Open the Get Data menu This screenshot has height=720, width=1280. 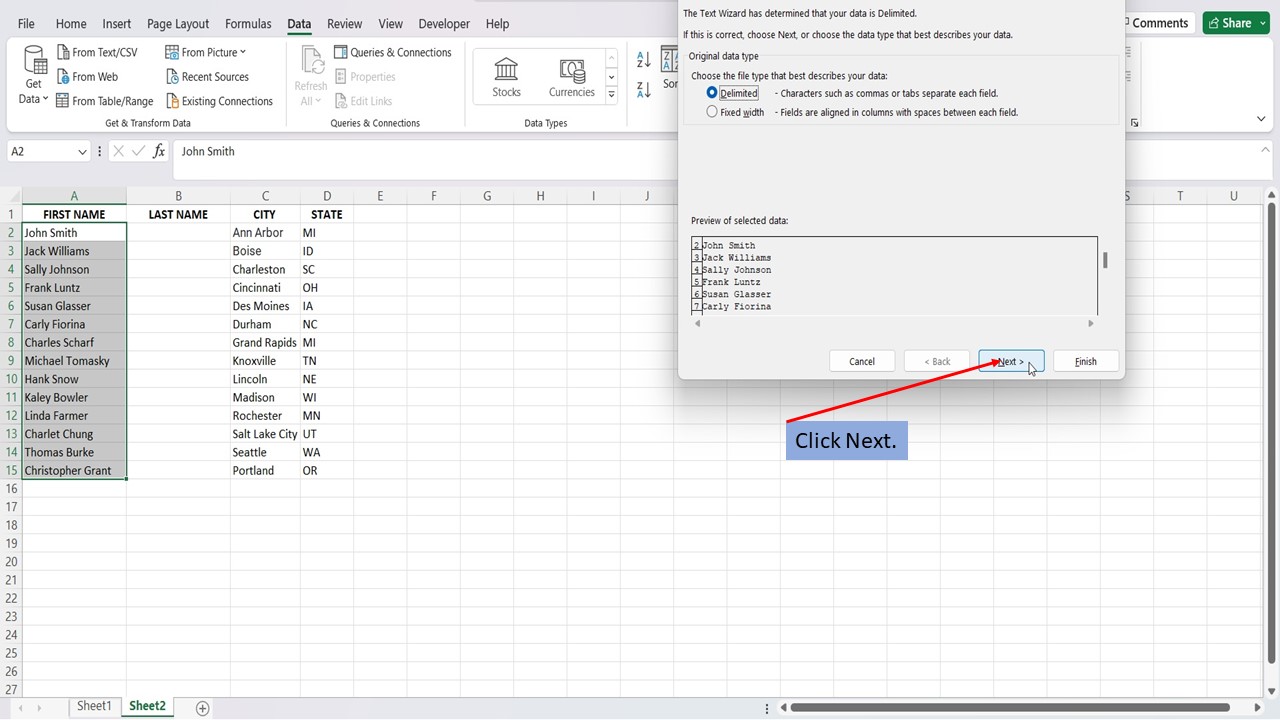click(35, 76)
